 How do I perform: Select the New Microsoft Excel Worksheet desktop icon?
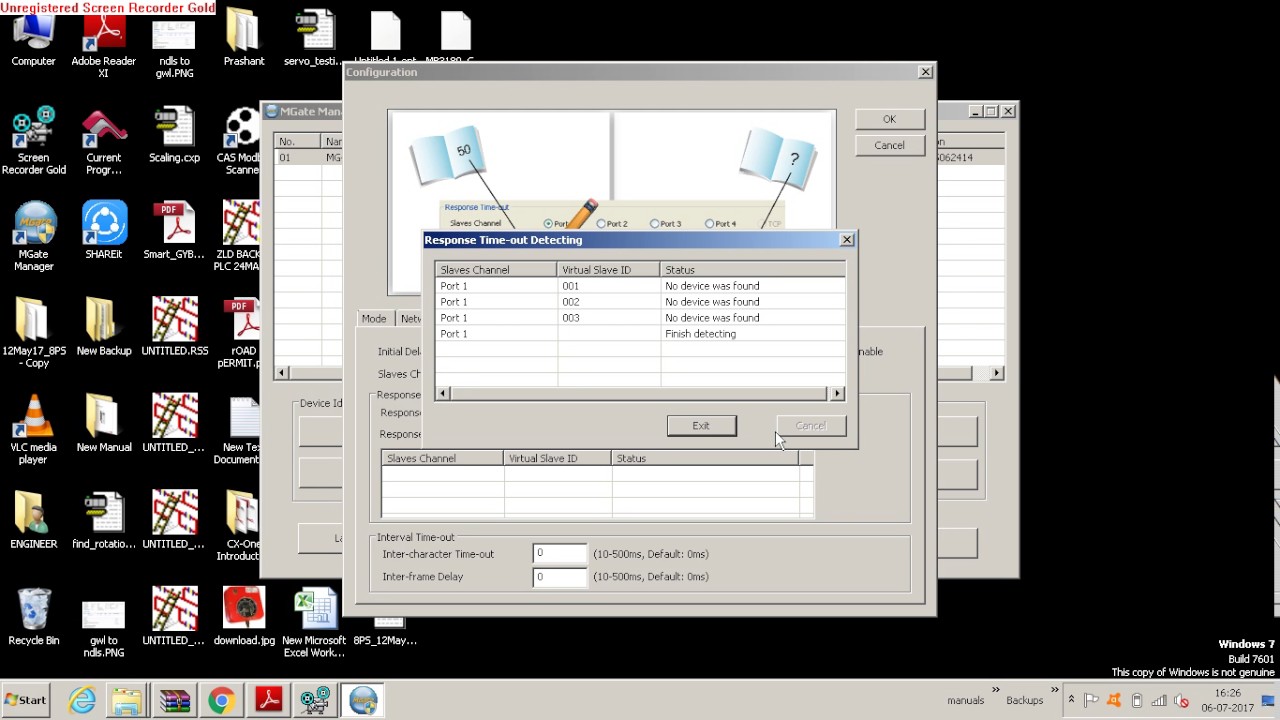[314, 623]
